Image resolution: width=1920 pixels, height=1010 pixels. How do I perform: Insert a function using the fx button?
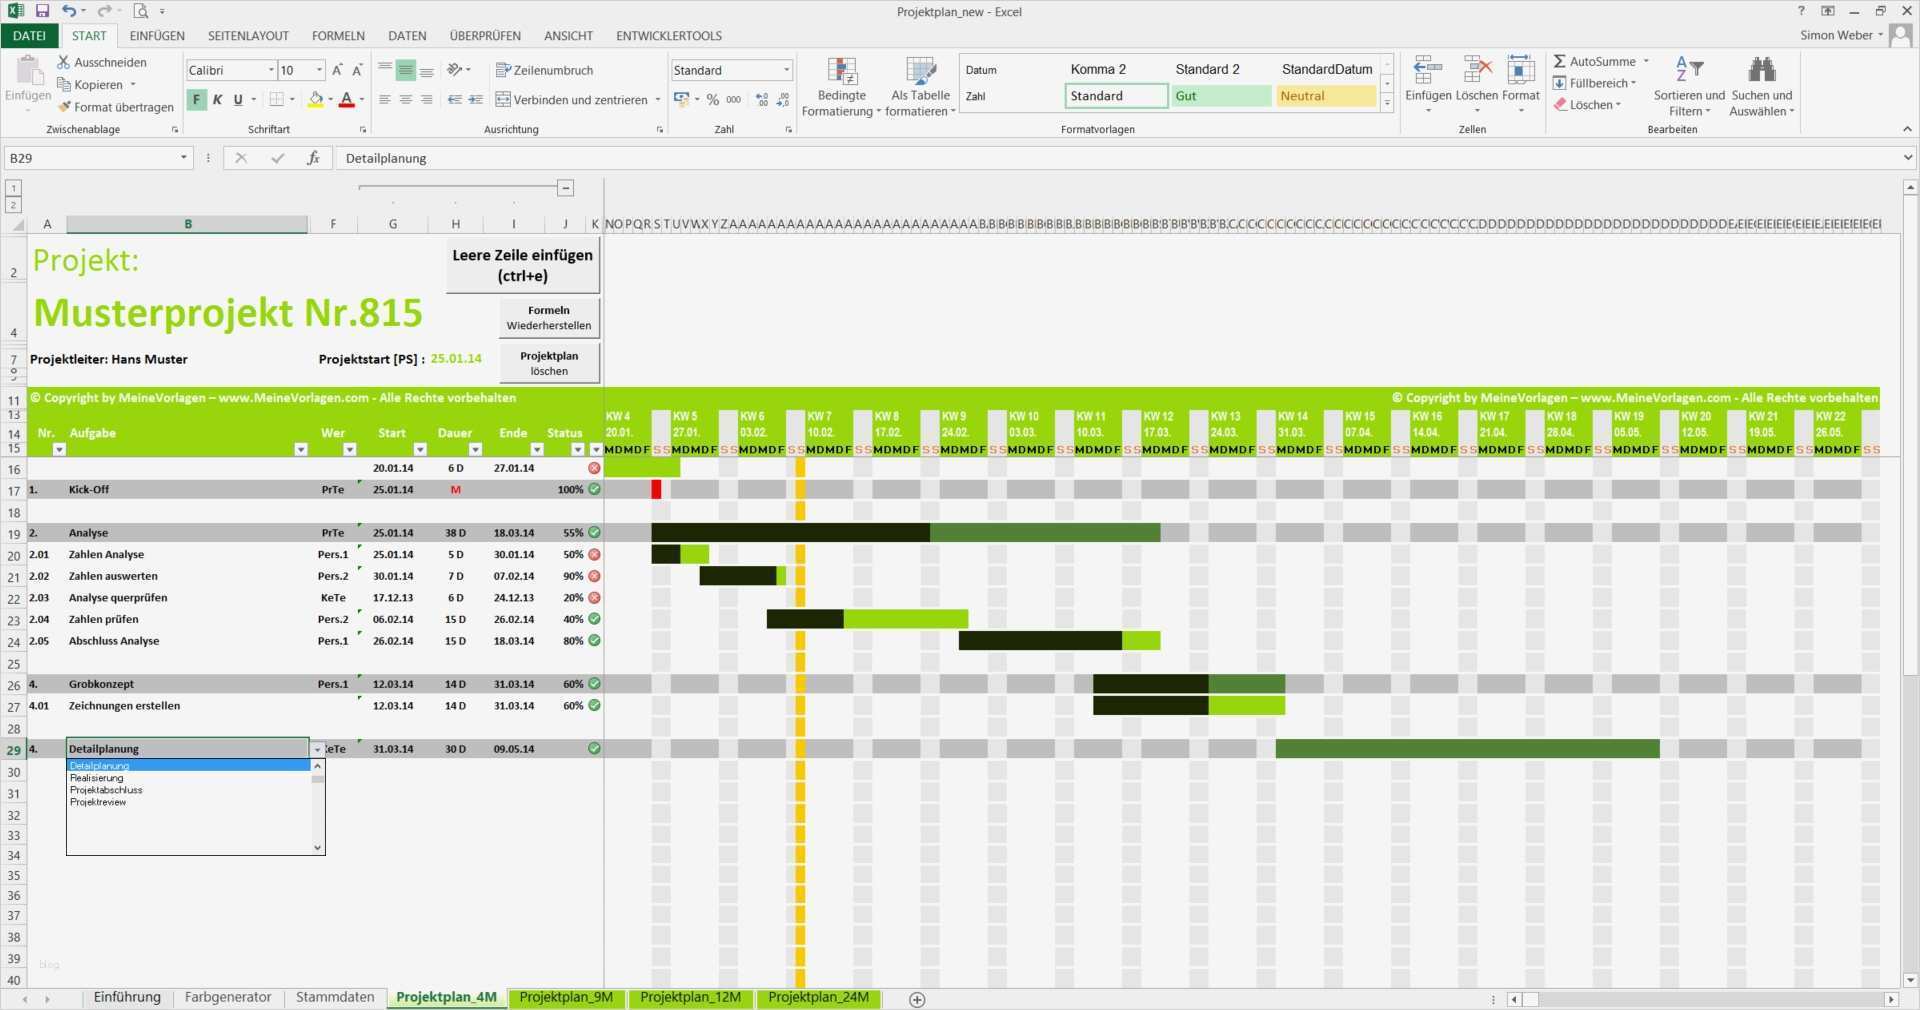313,158
